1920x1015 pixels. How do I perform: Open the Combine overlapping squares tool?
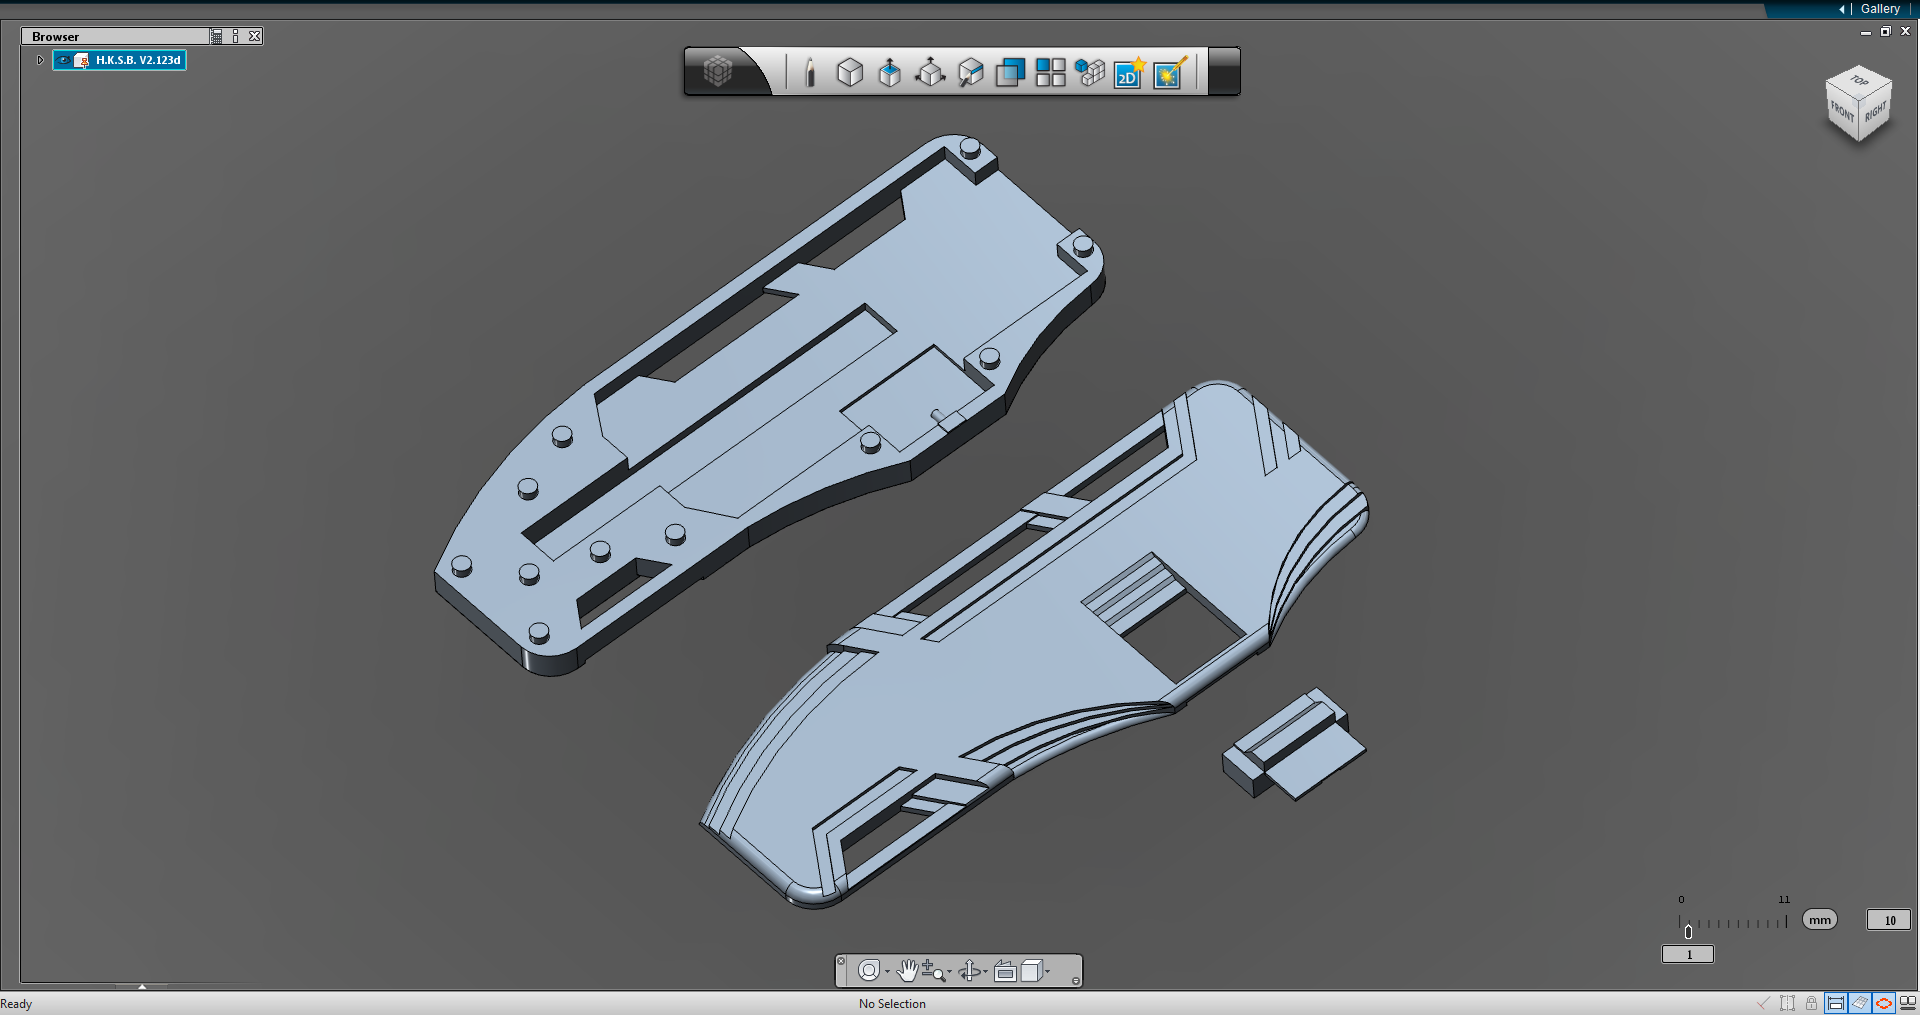tap(1010, 72)
